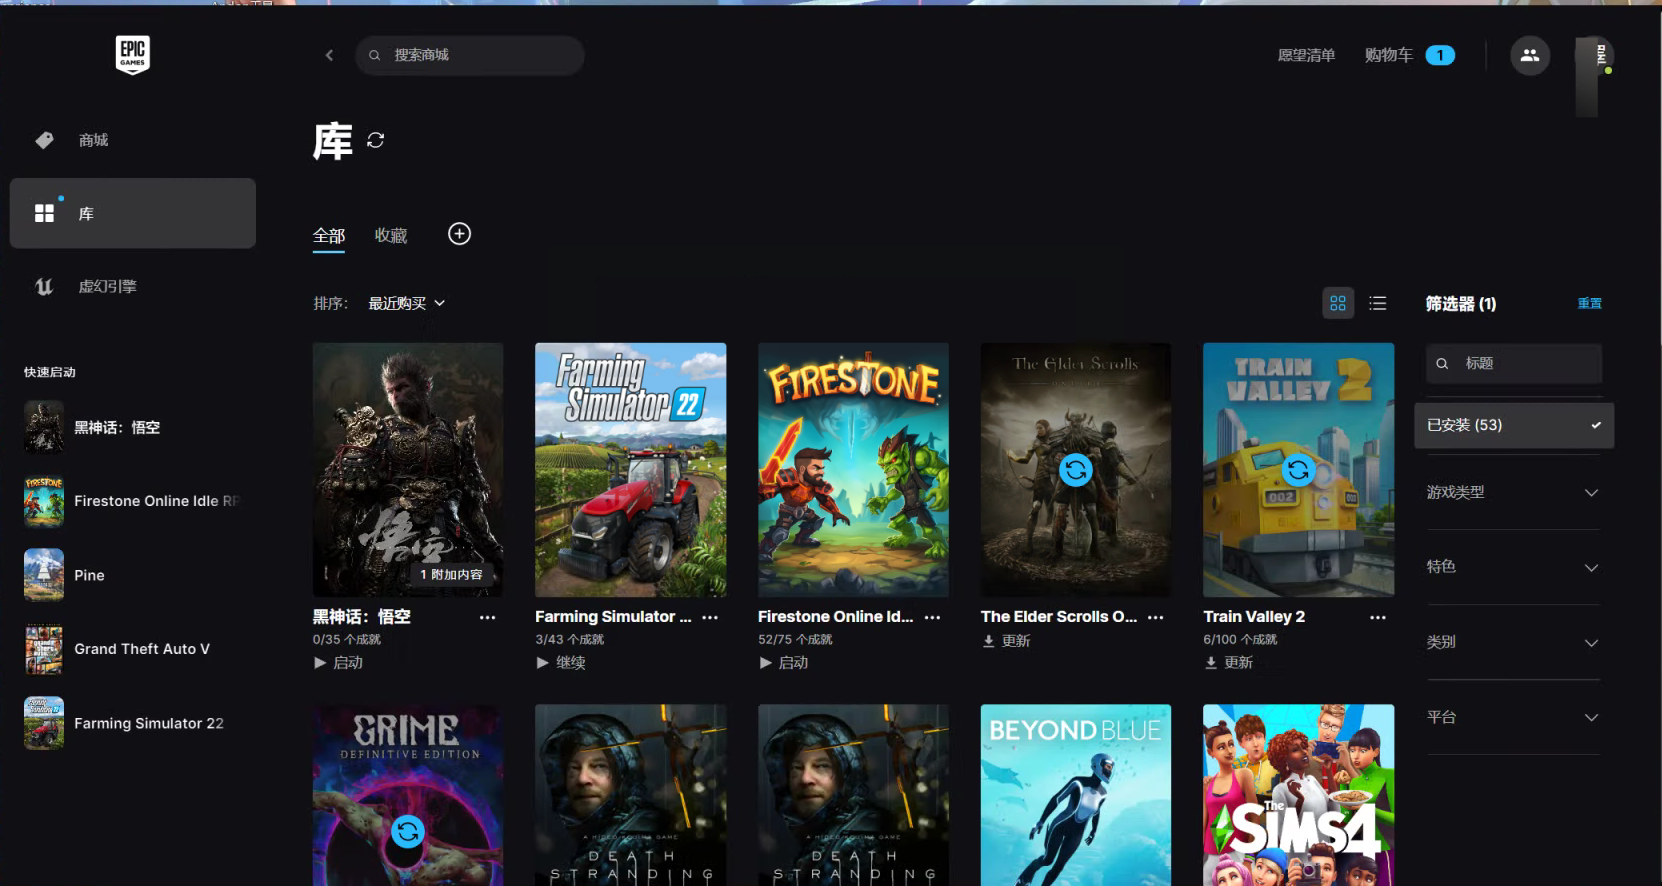The height and width of the screenshot is (886, 1662).
Task: Expand the 游戏类型 filter
Action: [1512, 492]
